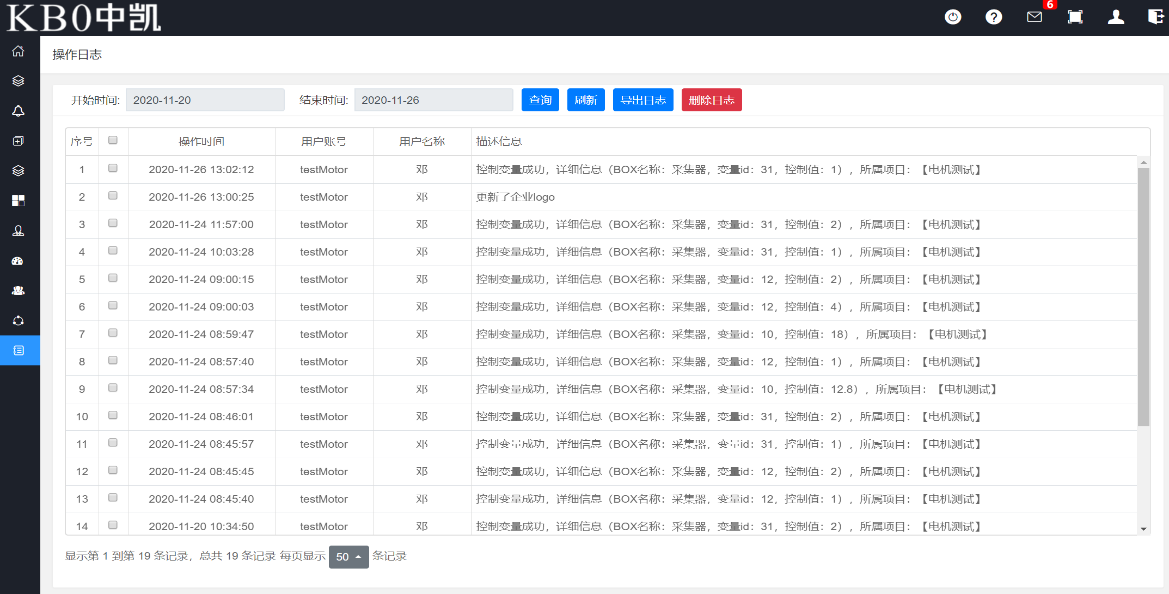Click the mail icon with 6 badge
The width and height of the screenshot is (1169, 594).
pyautogui.click(x=1034, y=17)
